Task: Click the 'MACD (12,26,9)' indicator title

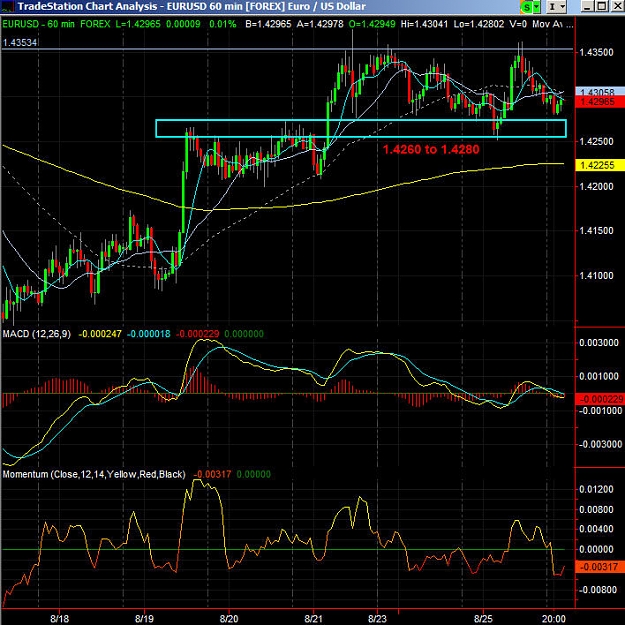Action: (37, 334)
